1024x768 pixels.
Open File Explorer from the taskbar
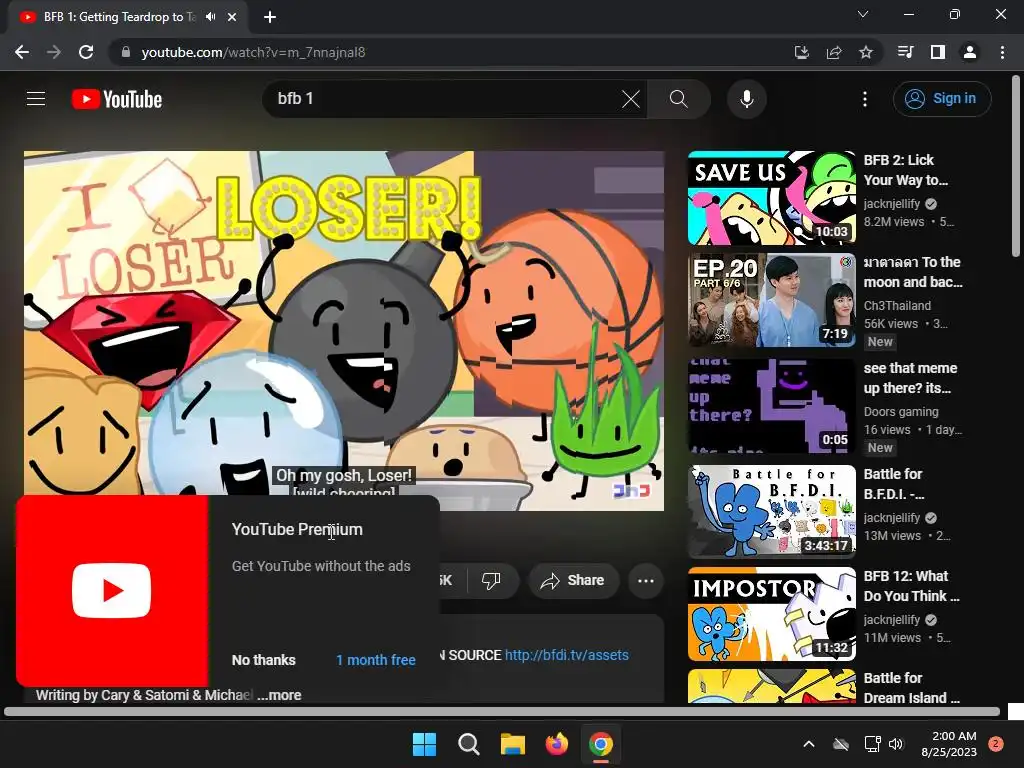click(x=513, y=744)
